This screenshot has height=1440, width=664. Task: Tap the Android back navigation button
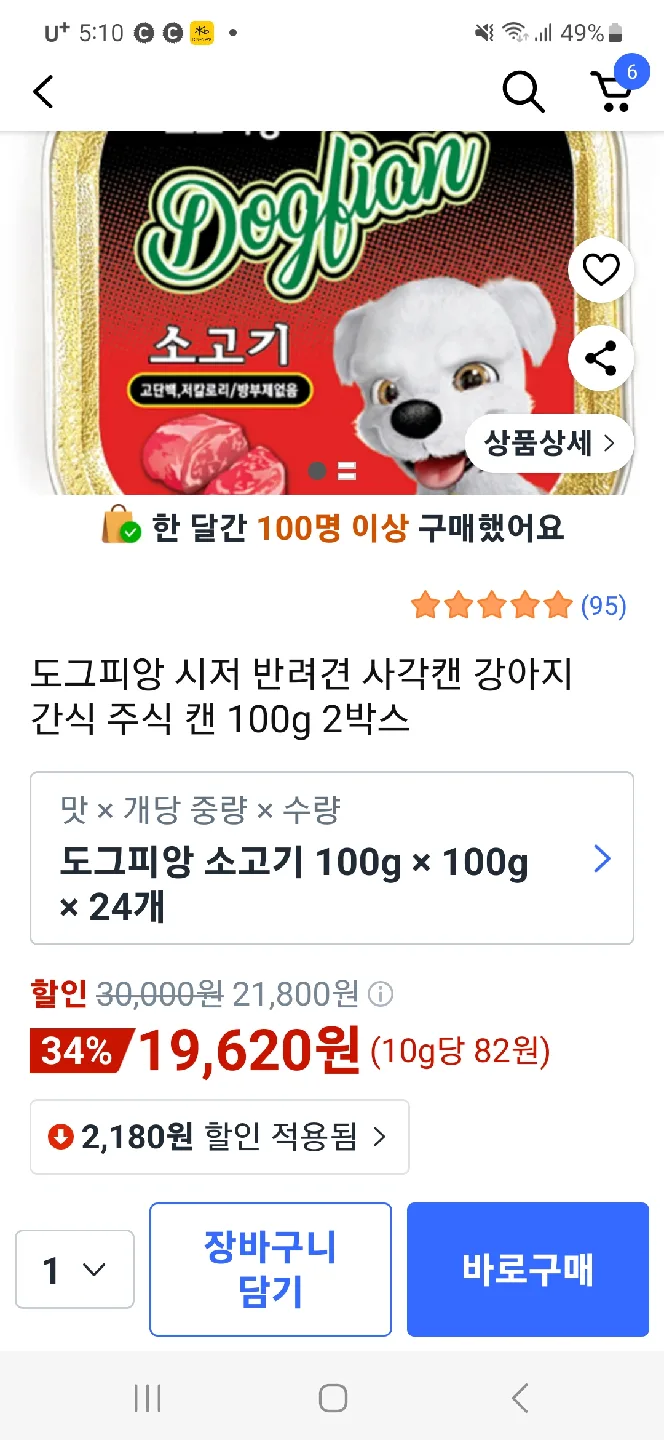pos(519,1398)
